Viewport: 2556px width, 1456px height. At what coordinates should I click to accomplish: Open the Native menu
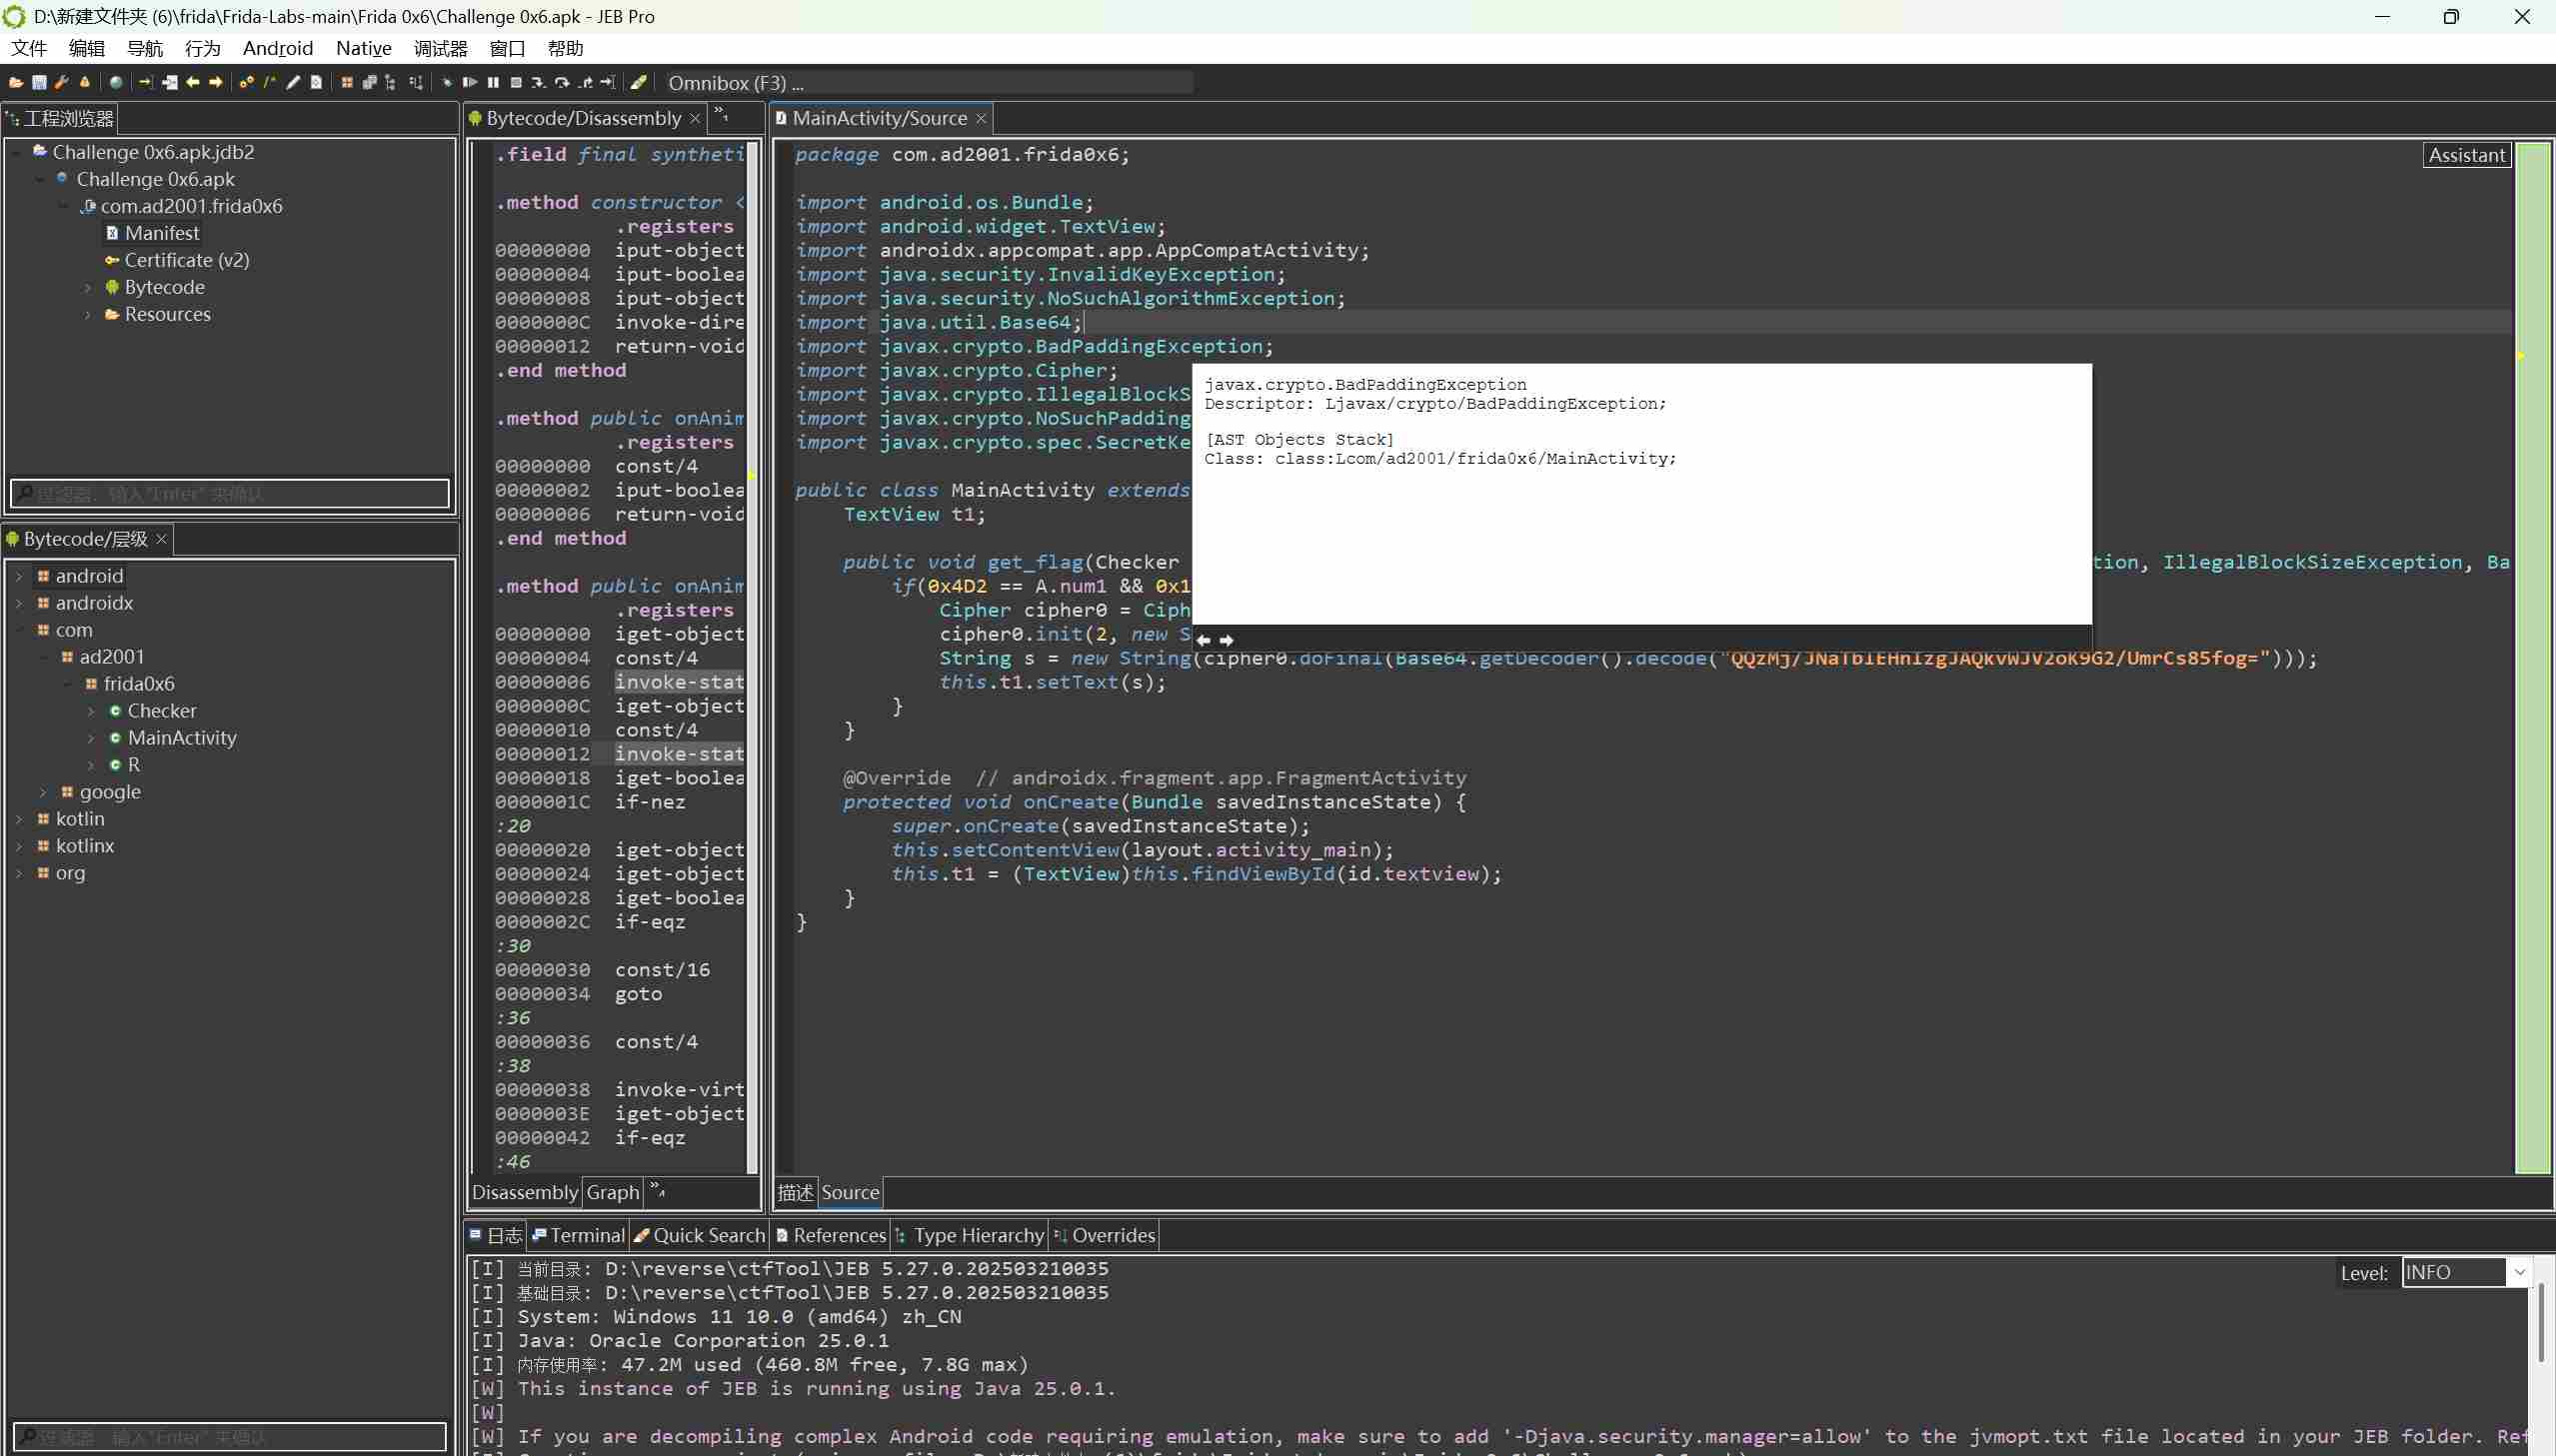click(x=363, y=48)
